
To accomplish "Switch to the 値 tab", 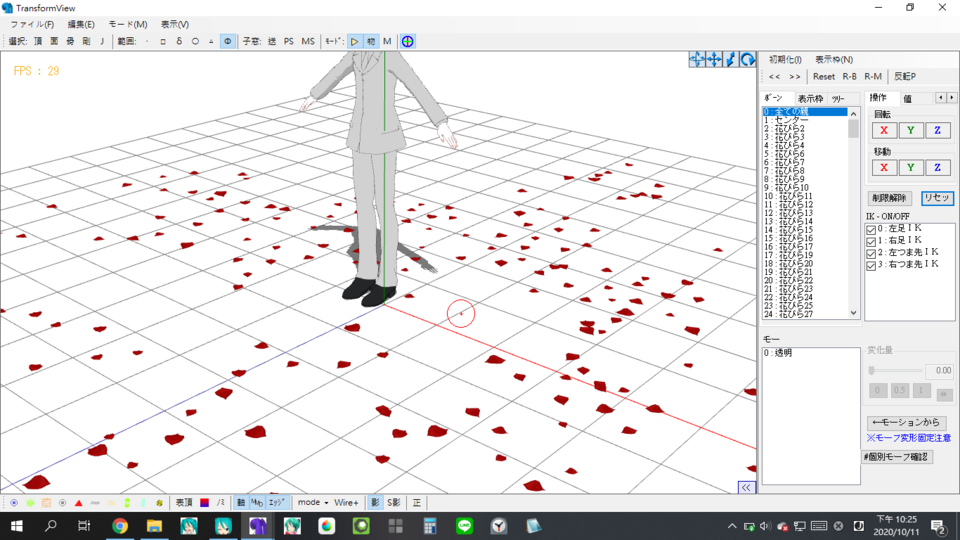I will (907, 99).
